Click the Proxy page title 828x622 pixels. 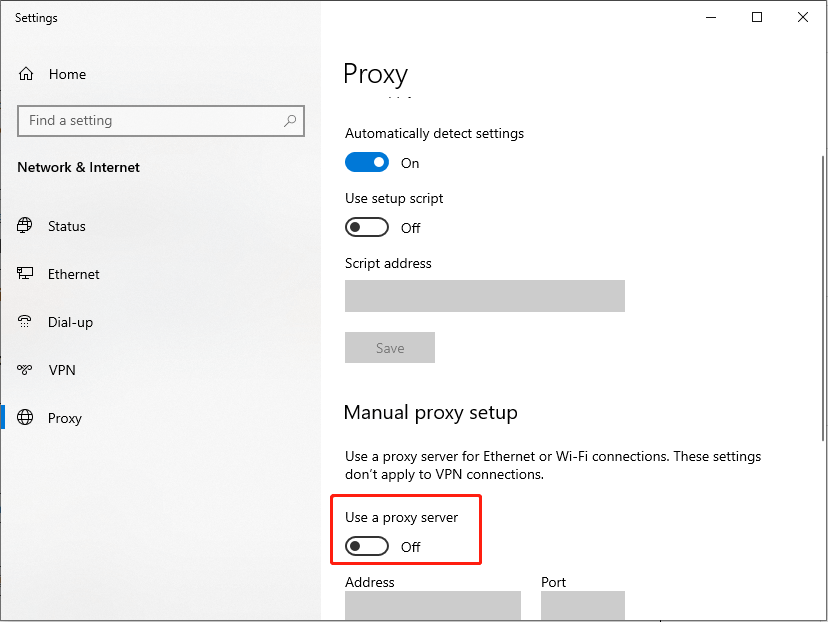click(x=375, y=74)
